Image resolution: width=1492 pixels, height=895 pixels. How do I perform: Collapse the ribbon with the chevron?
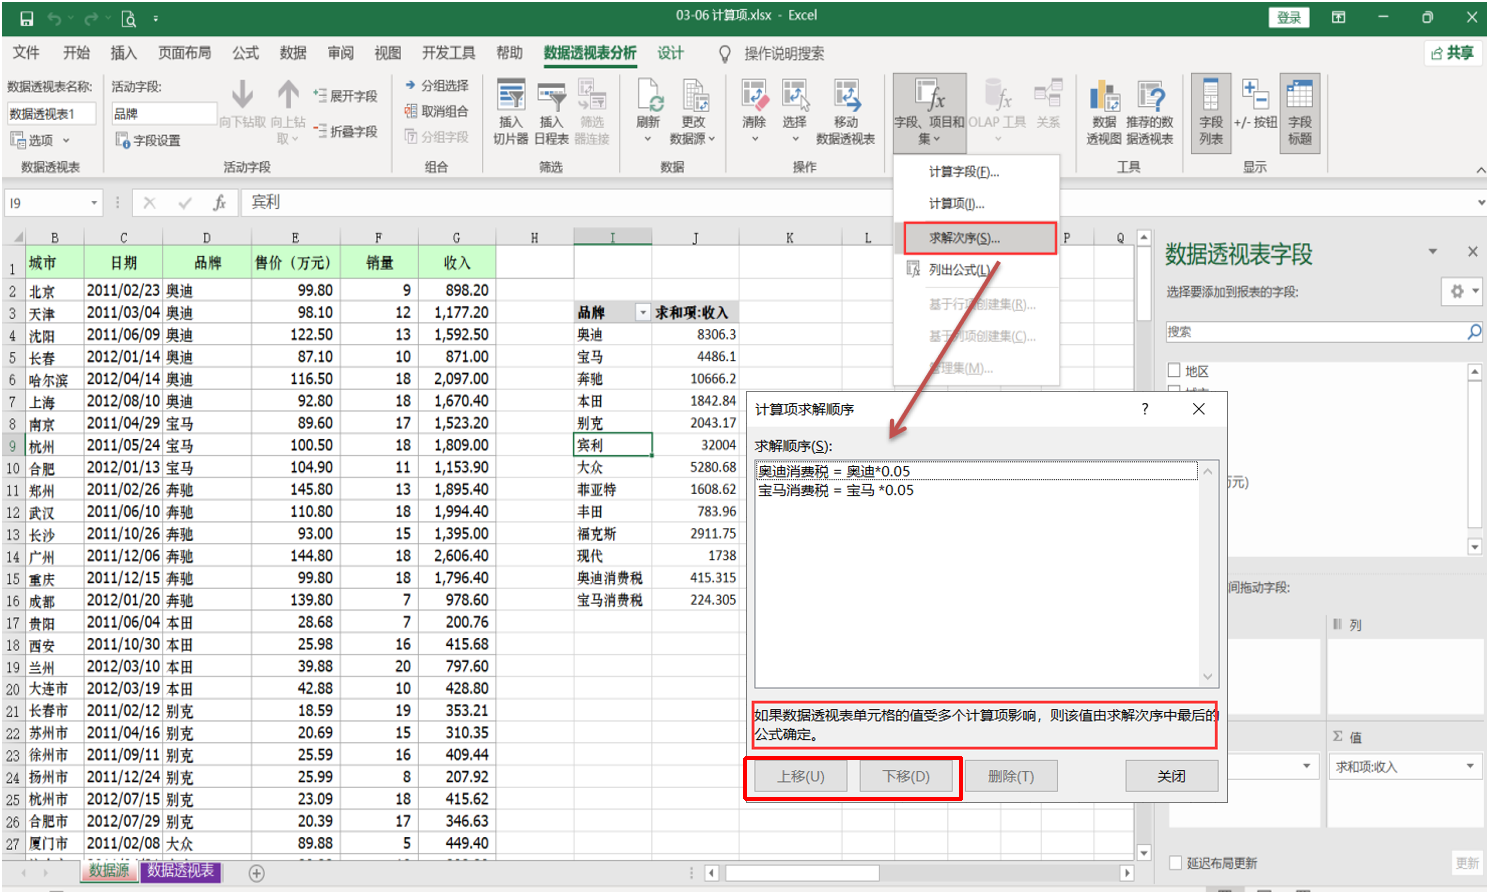tap(1481, 170)
